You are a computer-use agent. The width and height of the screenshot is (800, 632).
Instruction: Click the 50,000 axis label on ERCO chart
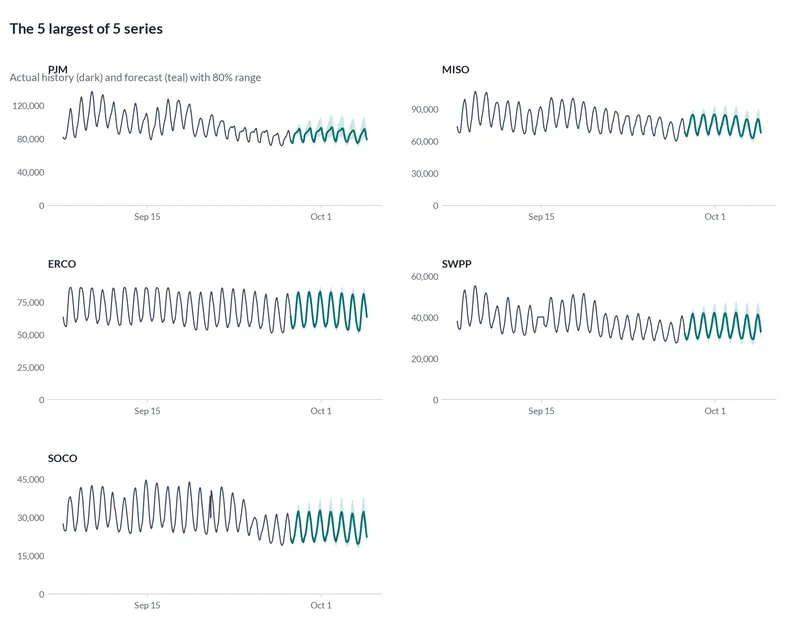pos(31,335)
